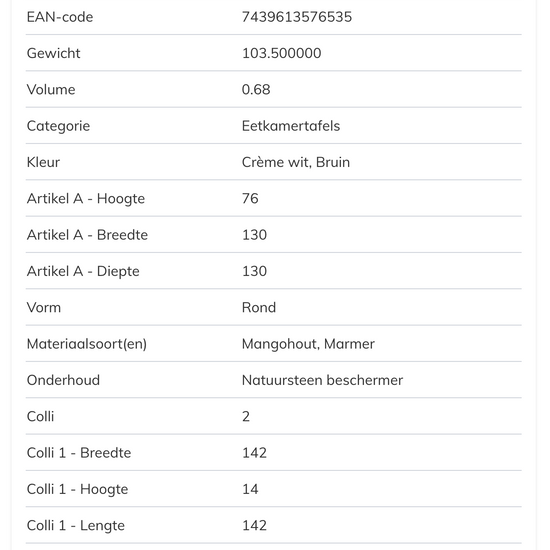Click the Kleur value Crème wit, Bruin

(296, 162)
